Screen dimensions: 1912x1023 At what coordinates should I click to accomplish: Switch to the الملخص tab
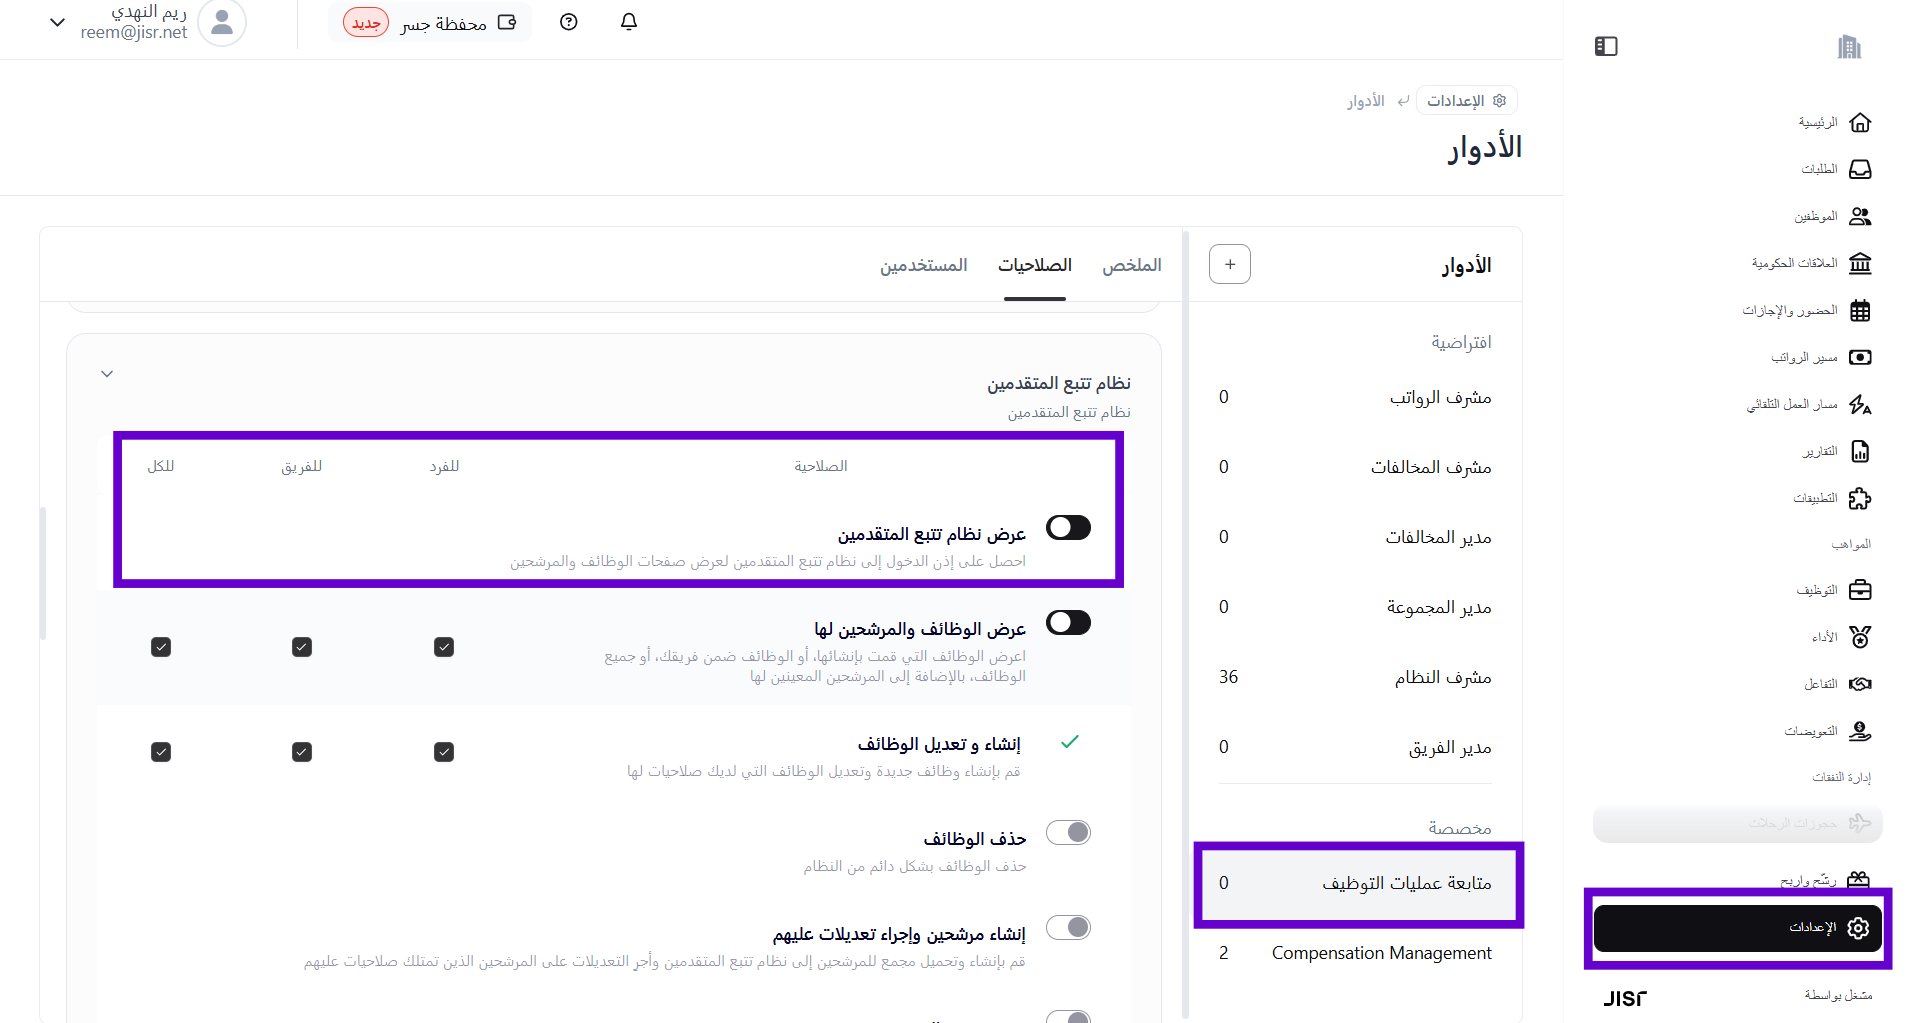(1131, 265)
